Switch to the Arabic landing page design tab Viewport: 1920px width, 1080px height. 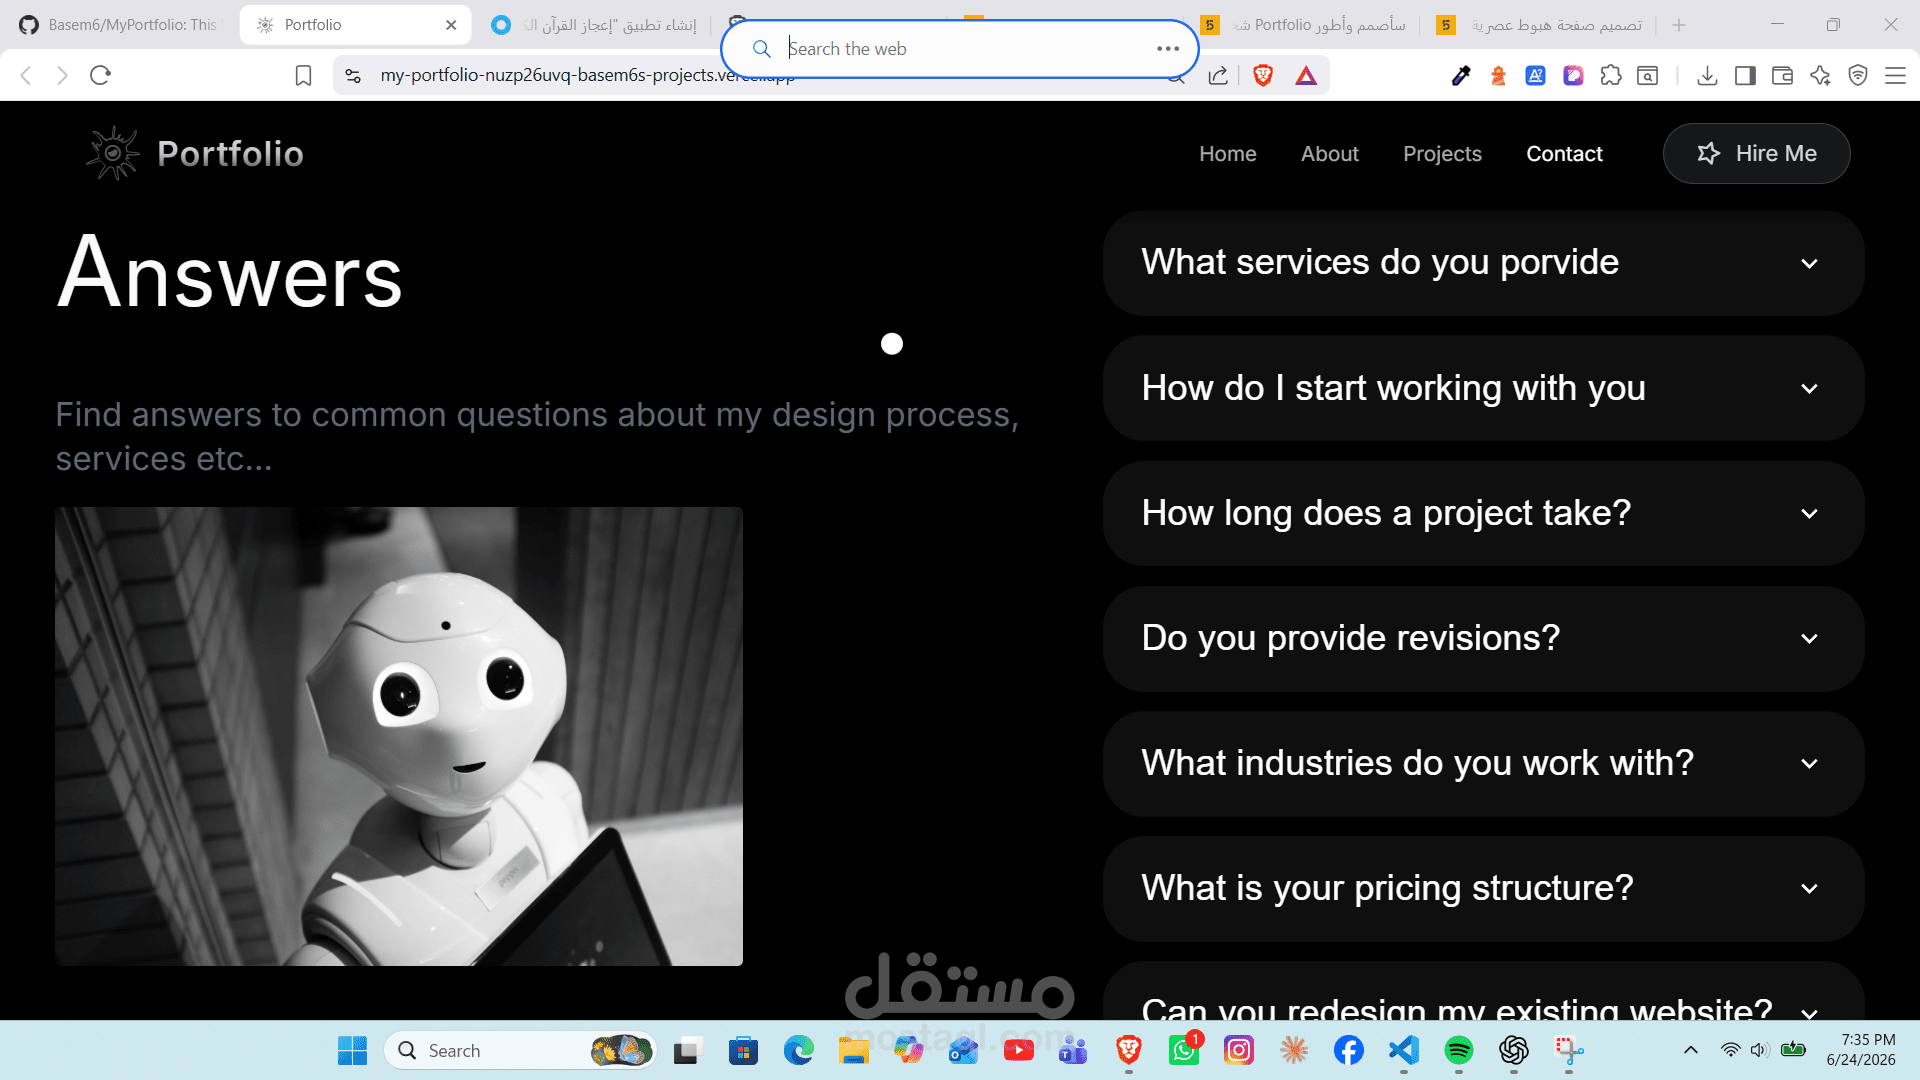pyautogui.click(x=1542, y=25)
